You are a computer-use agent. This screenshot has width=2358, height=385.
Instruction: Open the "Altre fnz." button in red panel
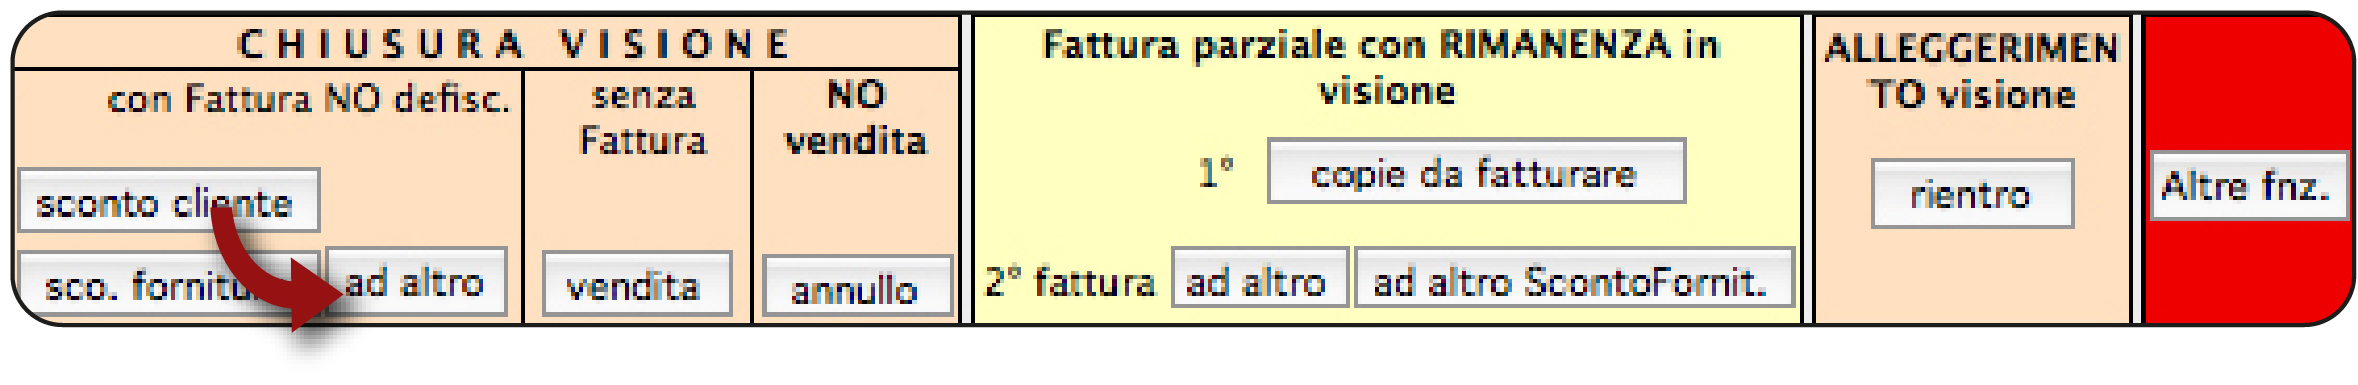[2249, 185]
